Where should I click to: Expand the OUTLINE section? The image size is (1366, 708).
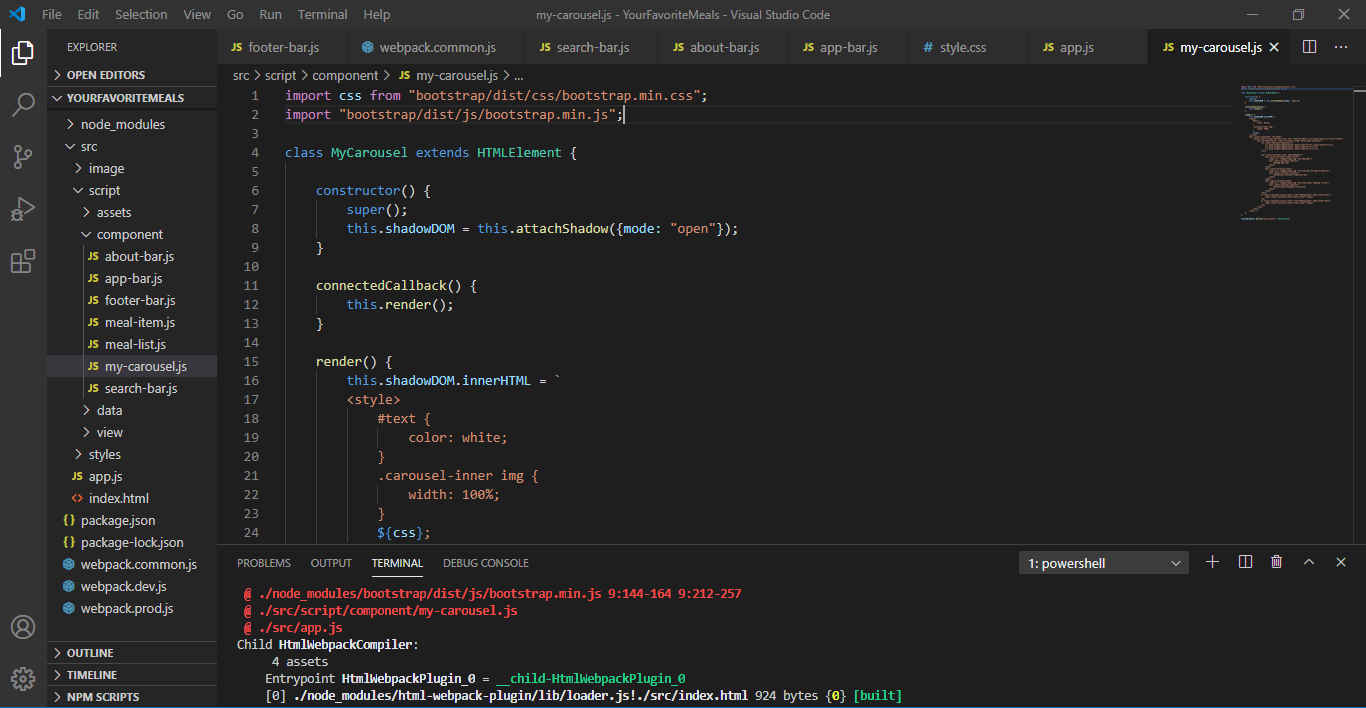132,653
